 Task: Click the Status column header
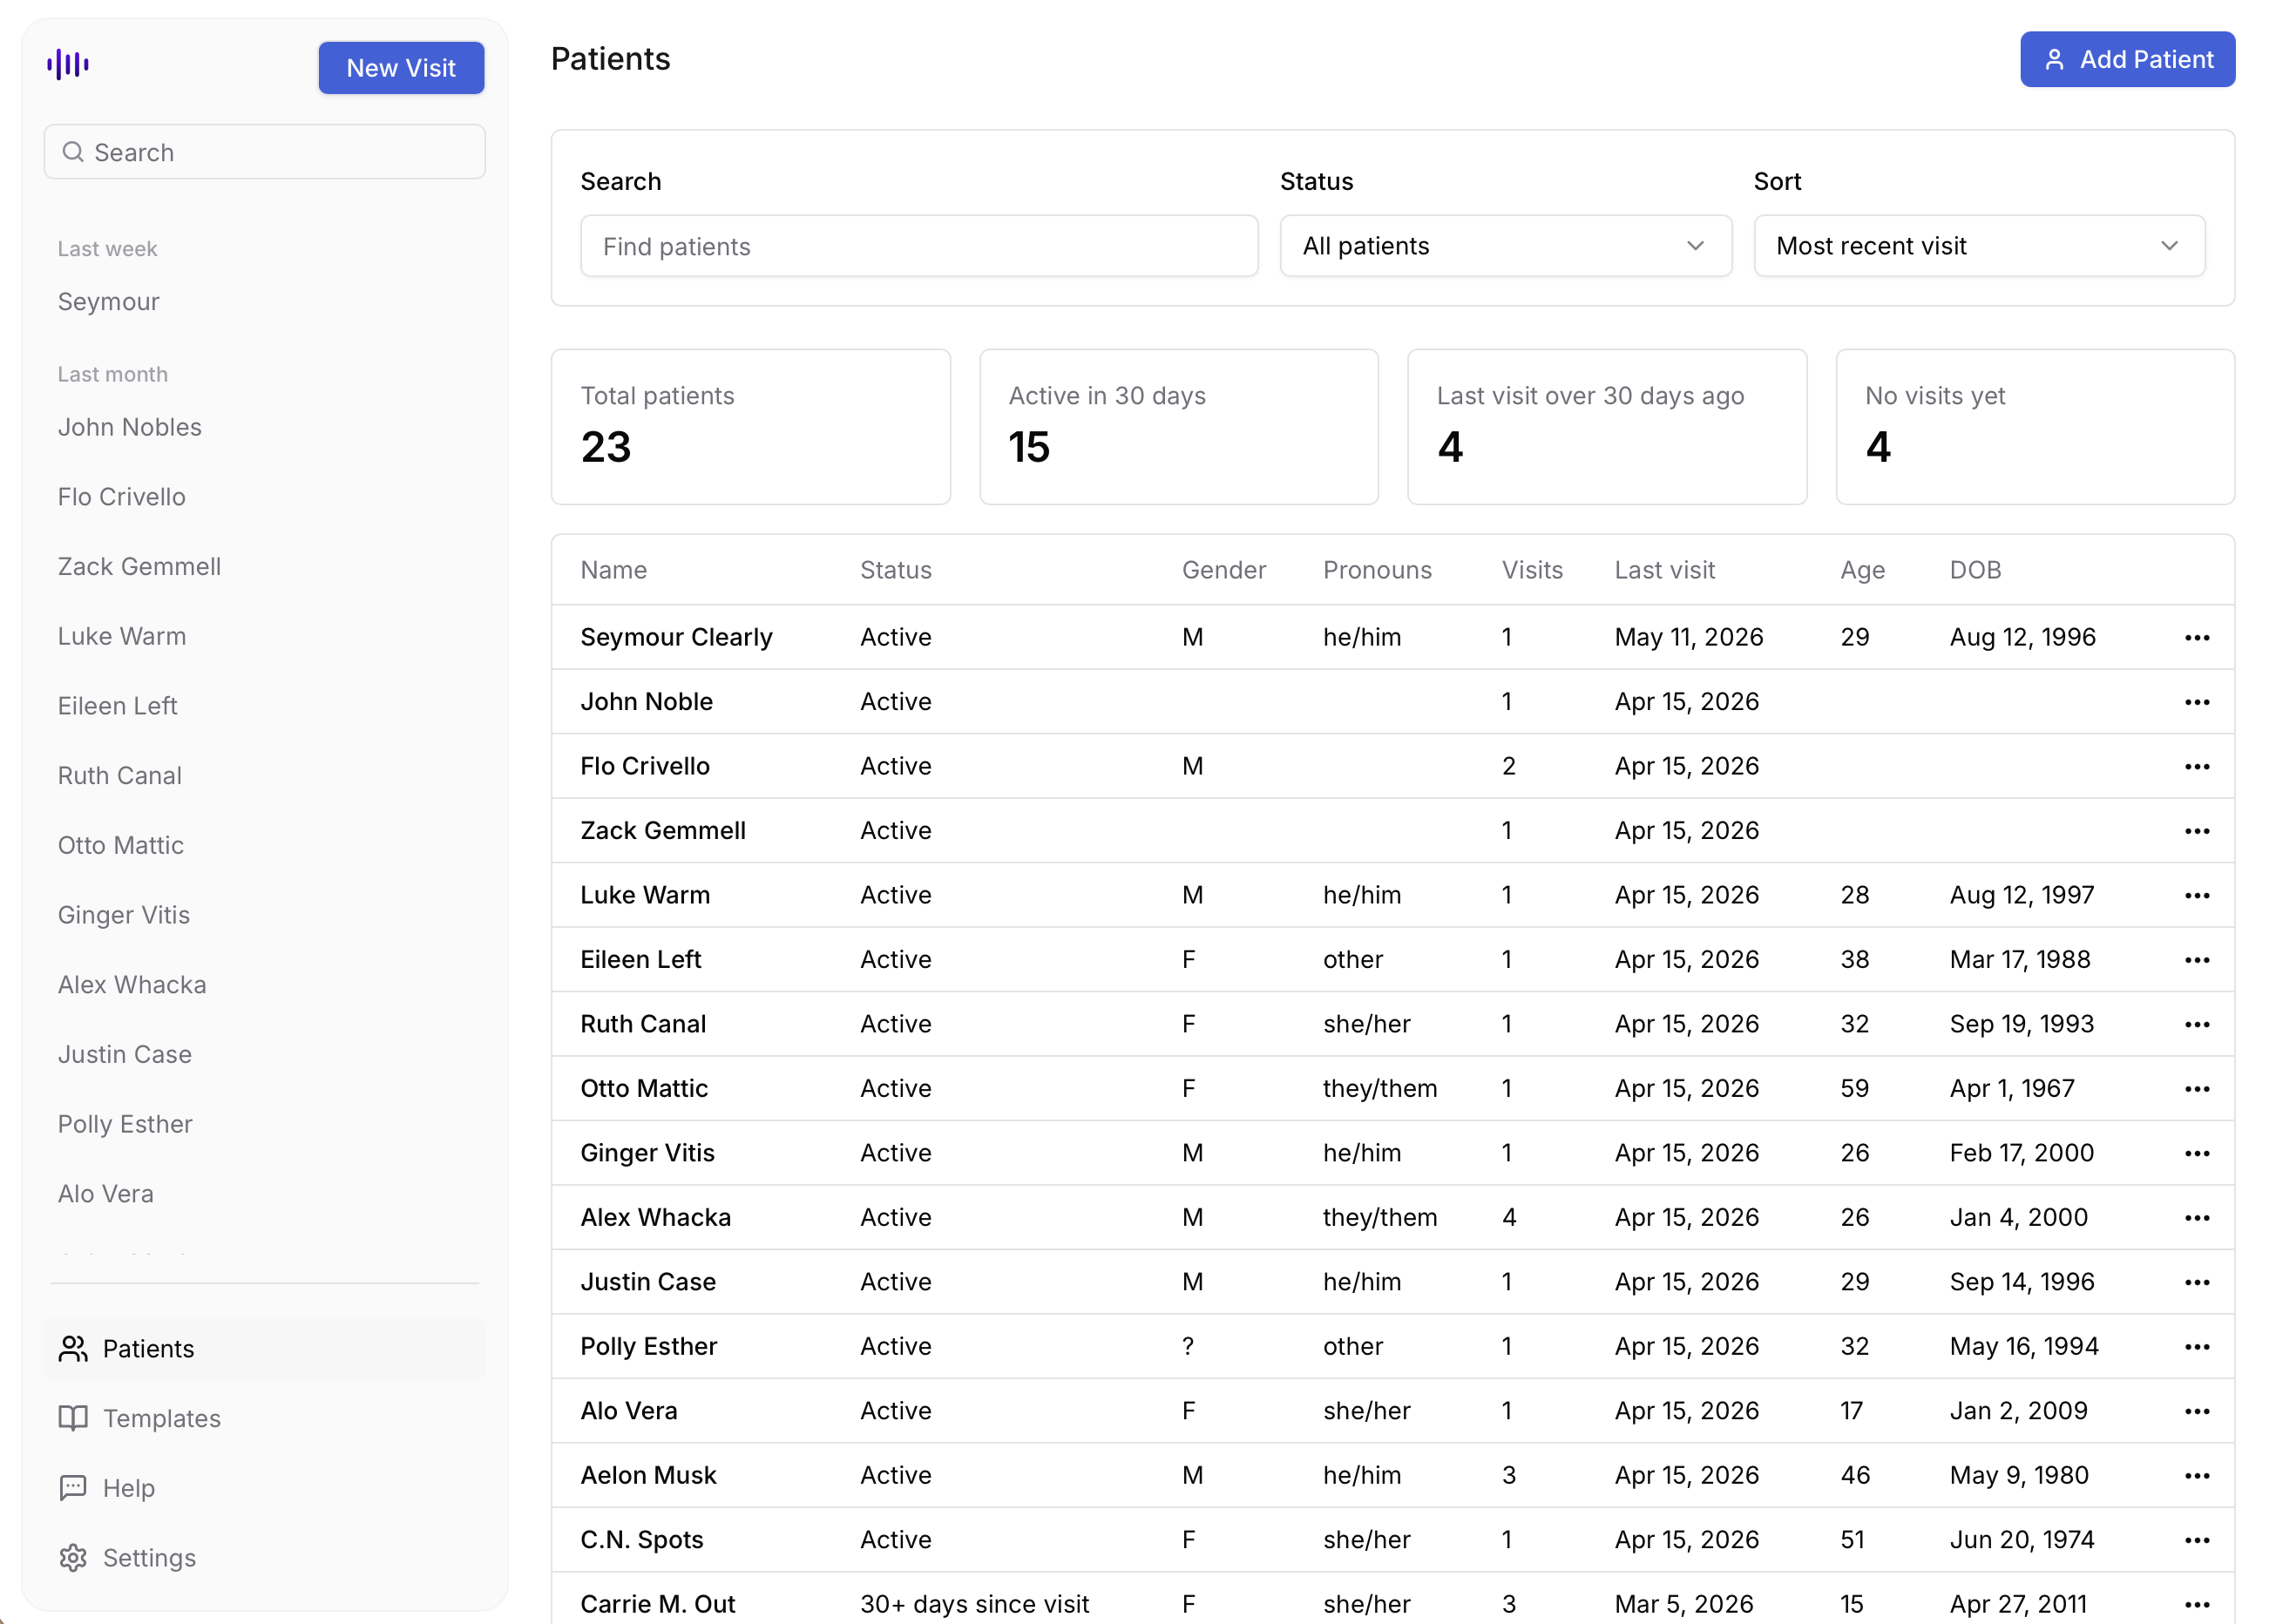tap(895, 570)
